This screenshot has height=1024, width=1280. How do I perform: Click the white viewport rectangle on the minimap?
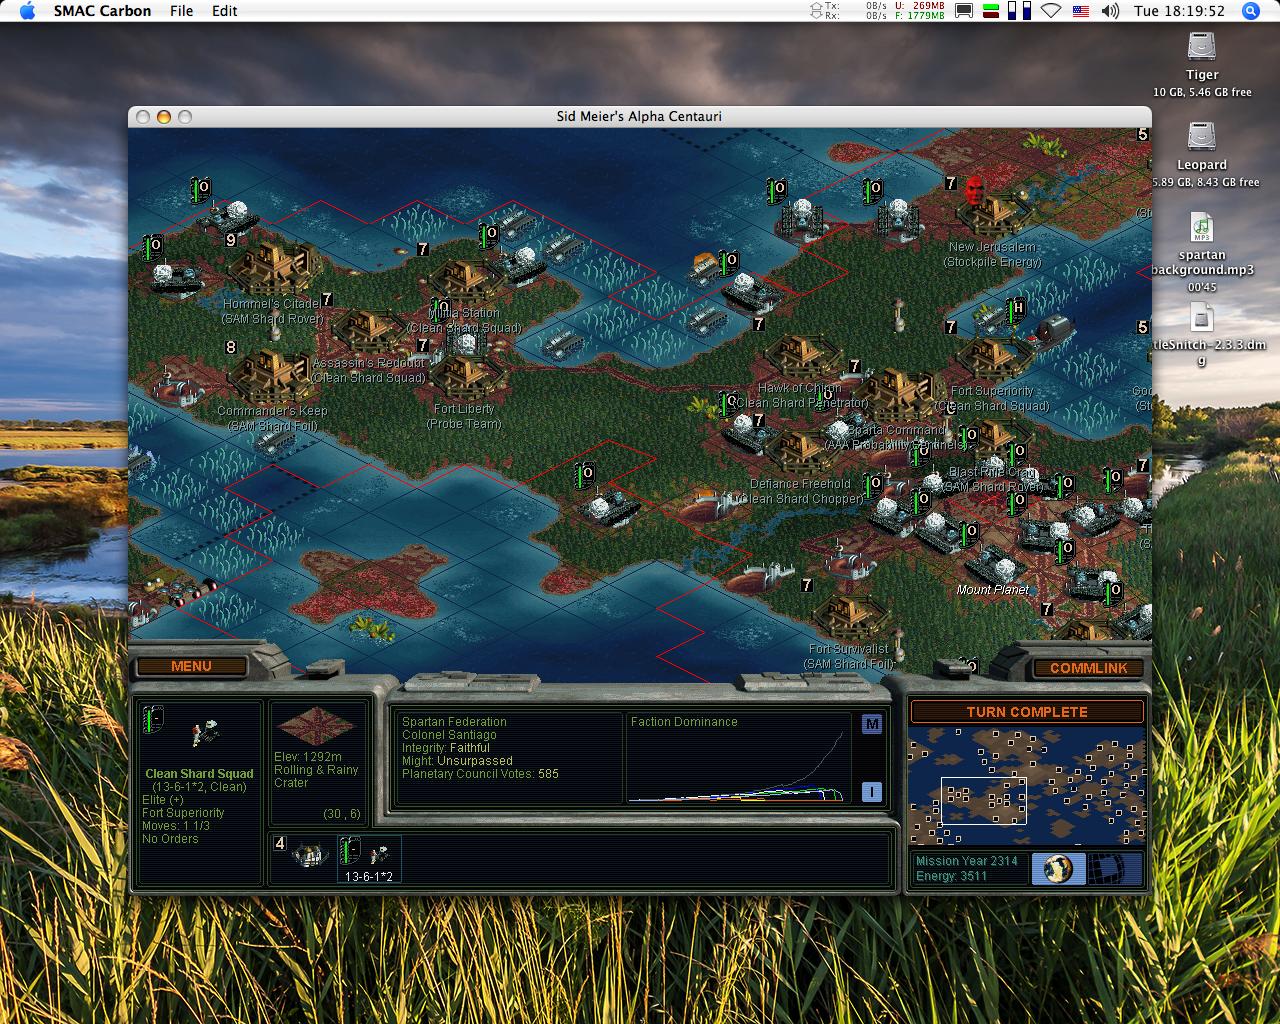pyautogui.click(x=983, y=800)
